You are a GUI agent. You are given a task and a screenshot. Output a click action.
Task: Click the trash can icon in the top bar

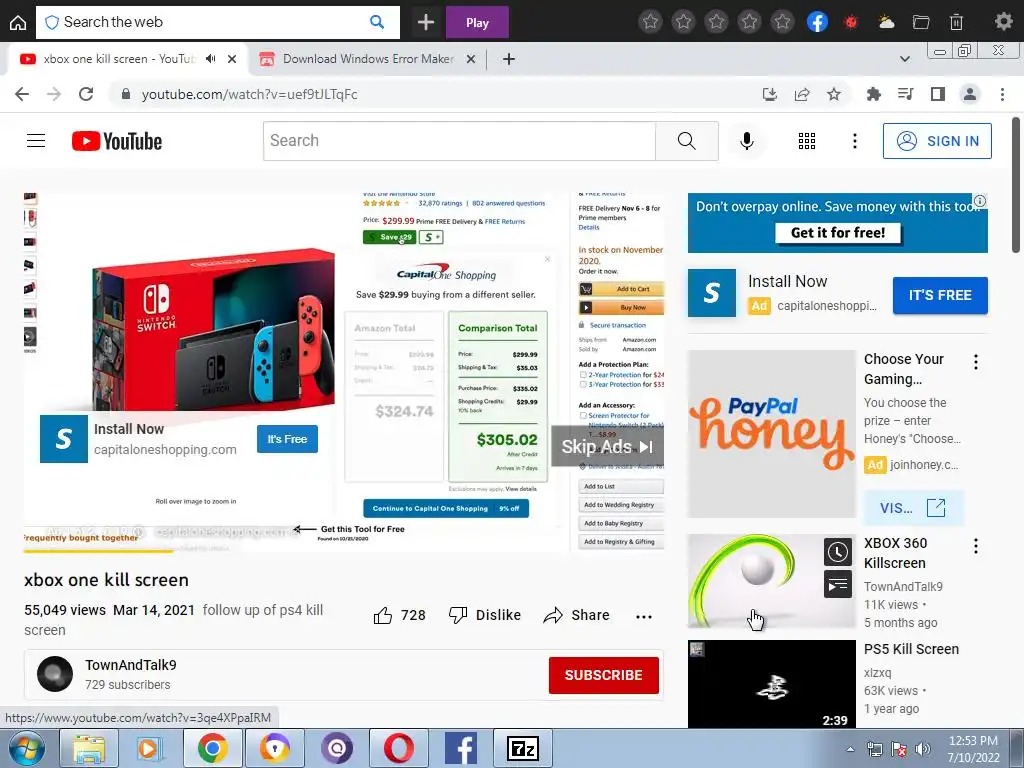(956, 22)
